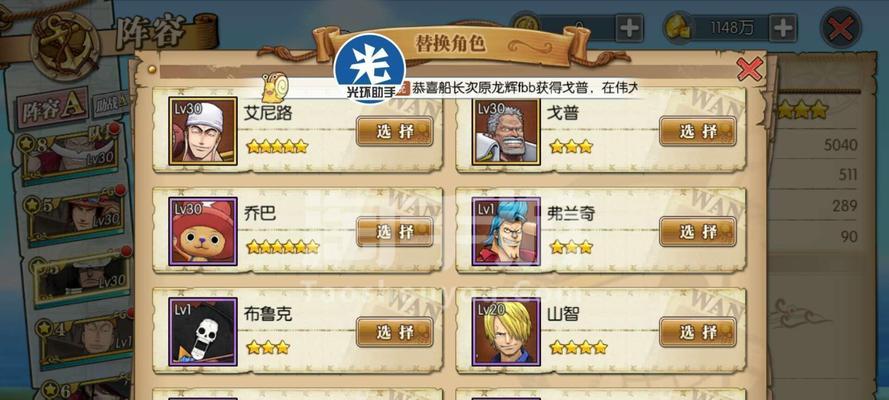
Task: Open the 乔巴 Chopper portrait
Action: tap(203, 231)
